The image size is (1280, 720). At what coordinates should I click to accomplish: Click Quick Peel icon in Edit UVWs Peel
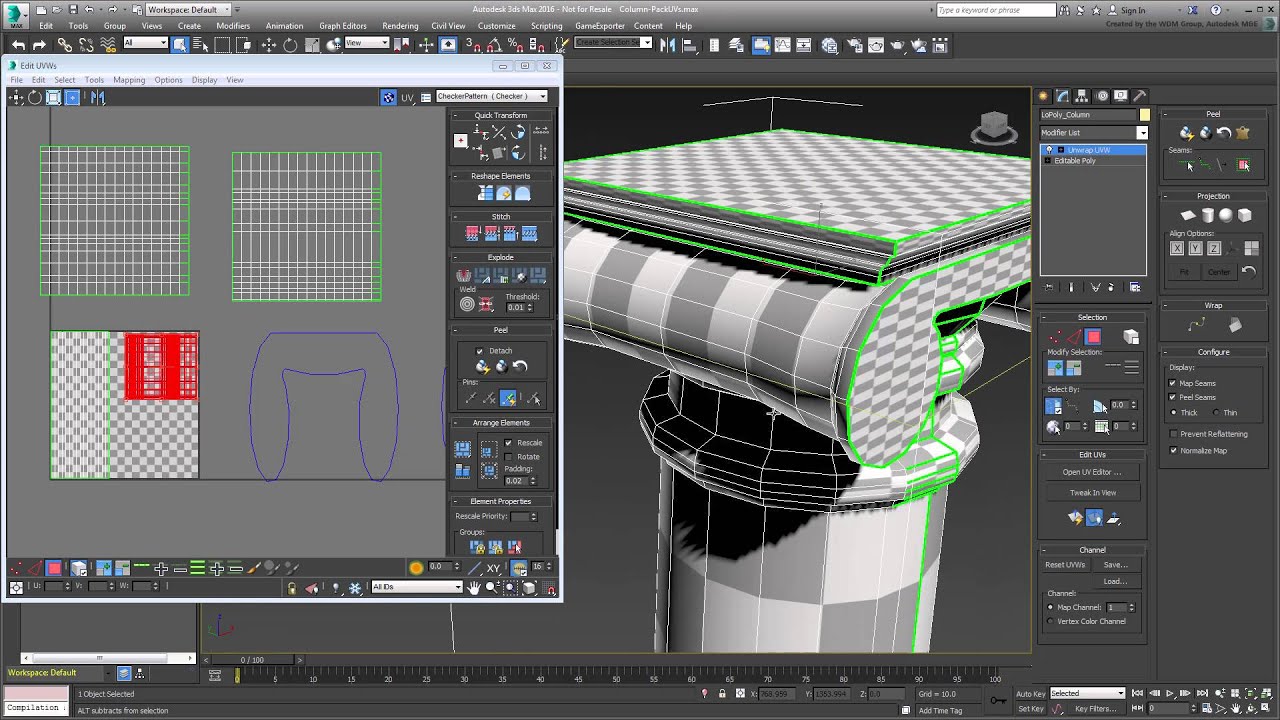point(483,367)
